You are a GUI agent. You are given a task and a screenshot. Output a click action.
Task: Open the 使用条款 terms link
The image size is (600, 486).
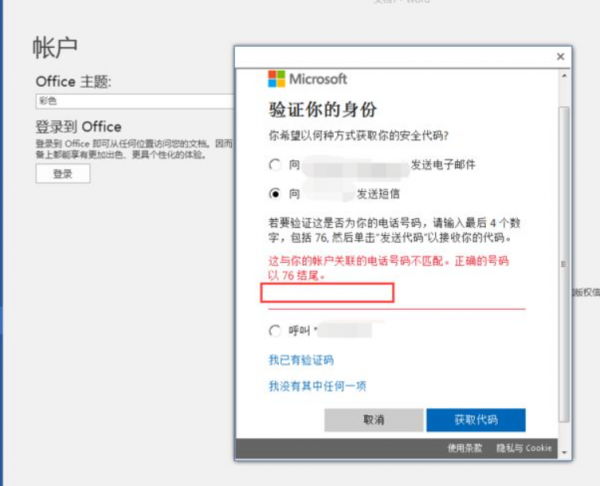pos(465,448)
